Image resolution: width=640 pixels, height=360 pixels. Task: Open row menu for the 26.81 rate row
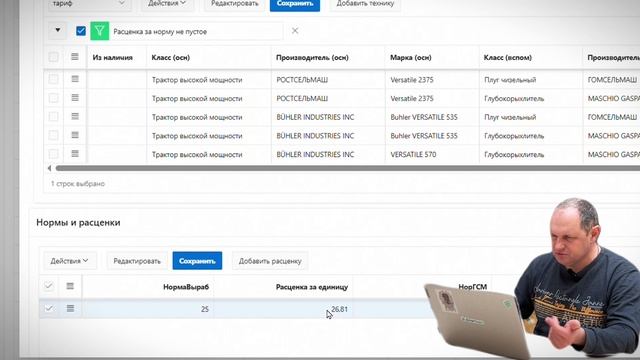pos(70,309)
